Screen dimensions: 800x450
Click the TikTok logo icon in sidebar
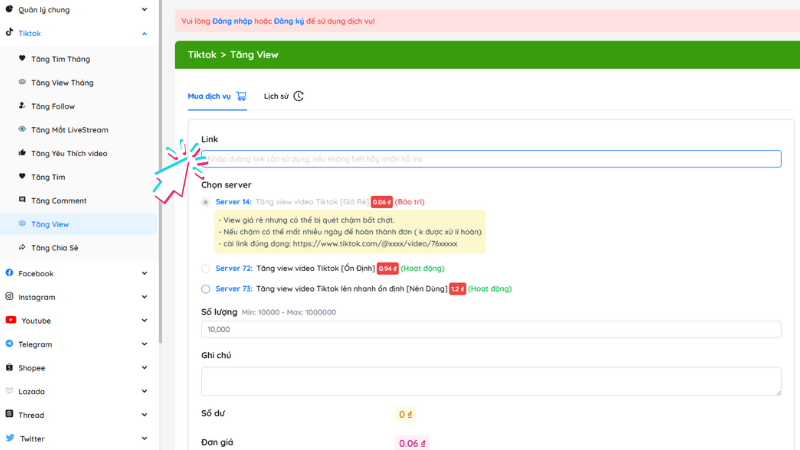9,33
